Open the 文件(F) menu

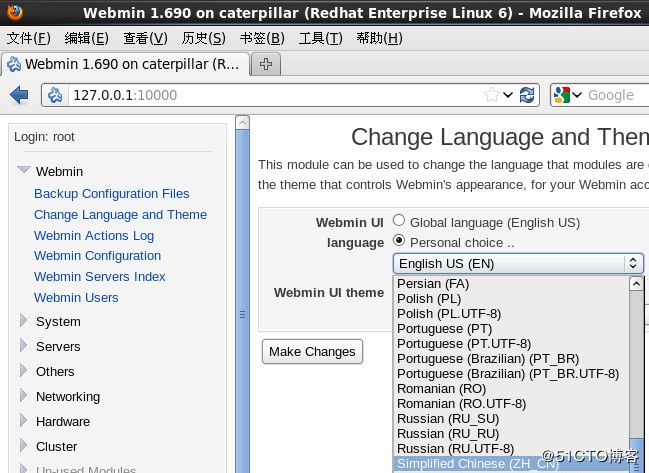(29, 38)
